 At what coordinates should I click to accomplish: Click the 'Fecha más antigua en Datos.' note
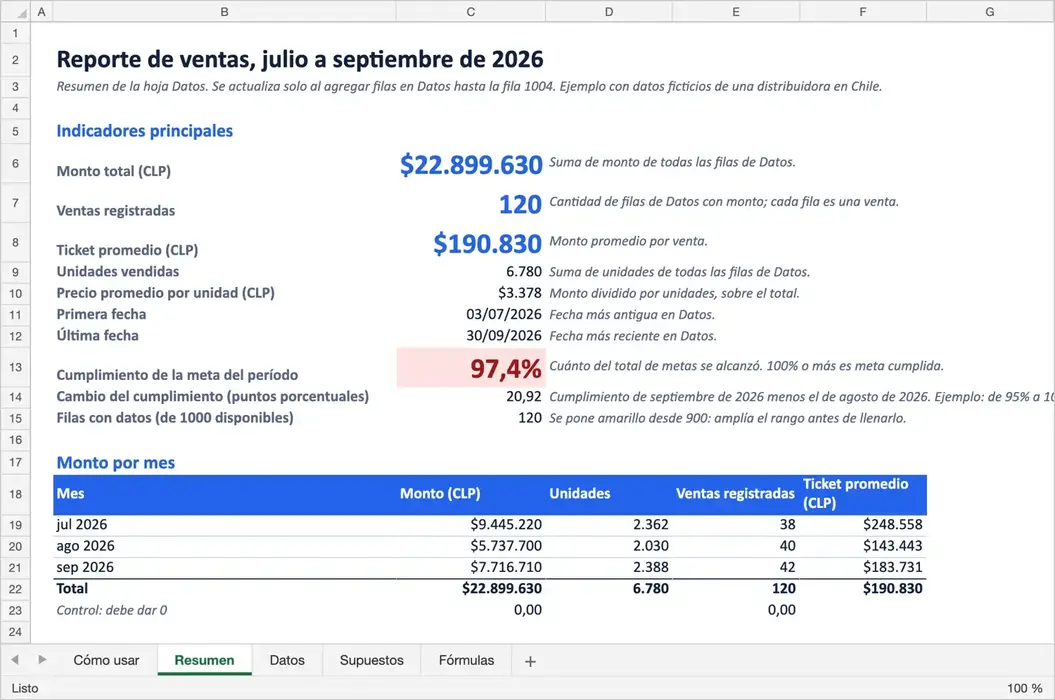click(x=632, y=314)
